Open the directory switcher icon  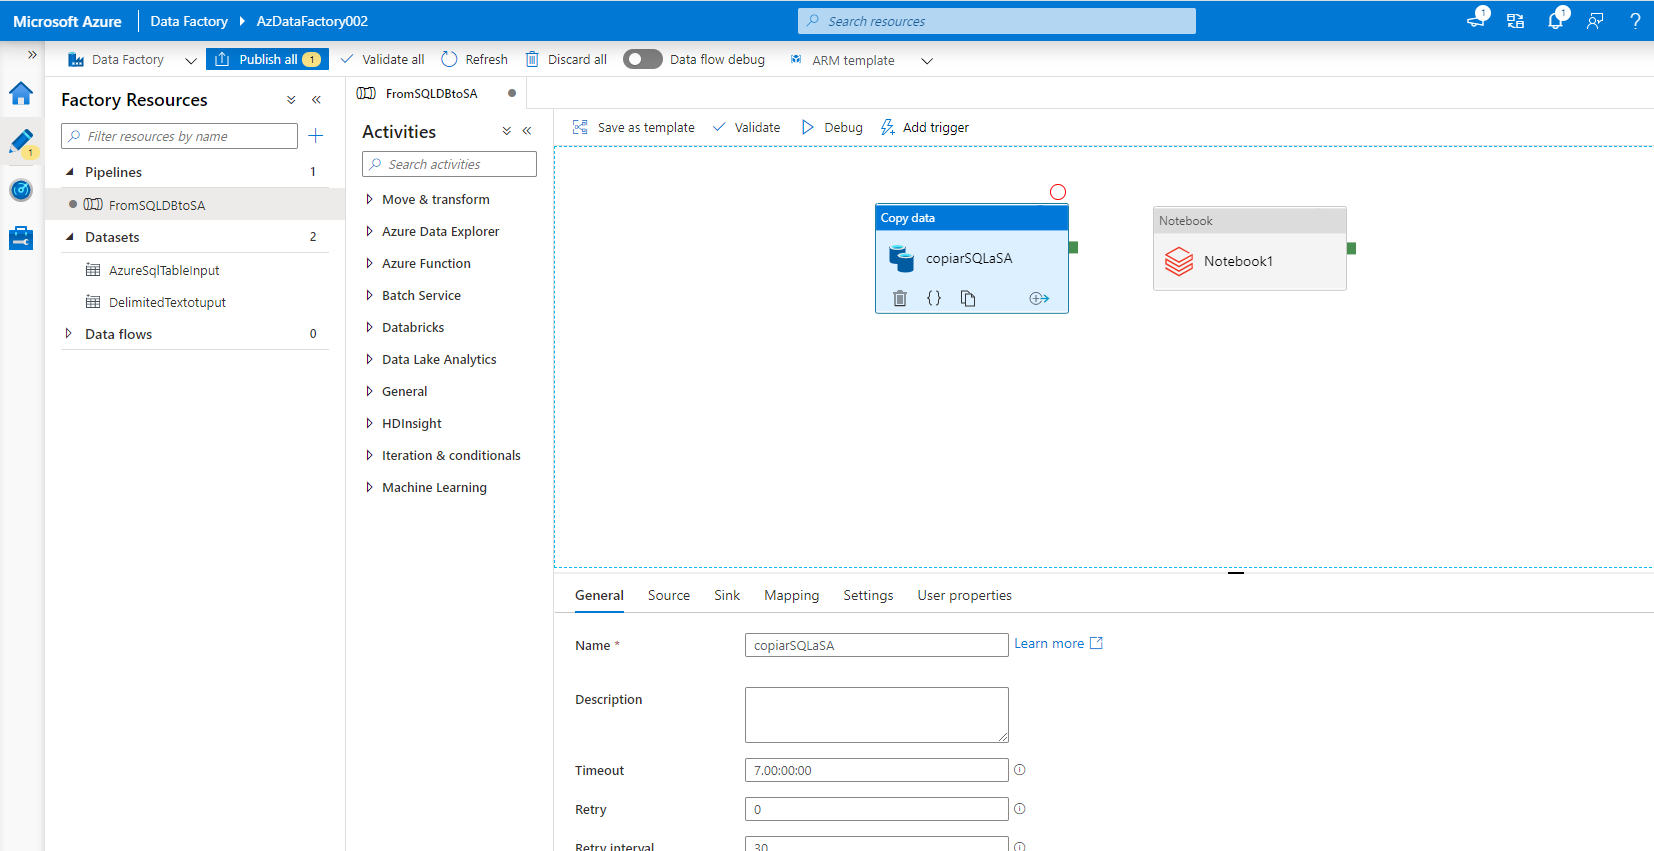coord(1516,21)
